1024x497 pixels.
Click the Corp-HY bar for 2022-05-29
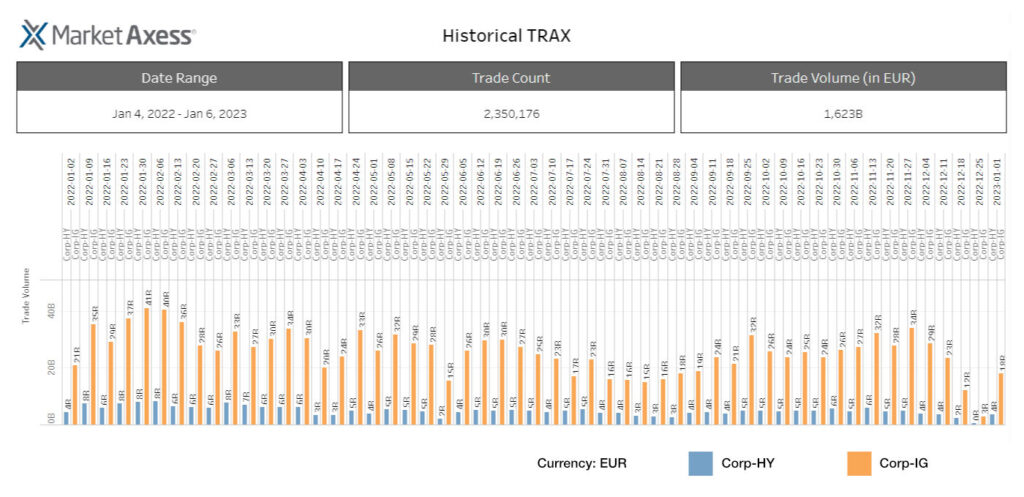(x=440, y=422)
